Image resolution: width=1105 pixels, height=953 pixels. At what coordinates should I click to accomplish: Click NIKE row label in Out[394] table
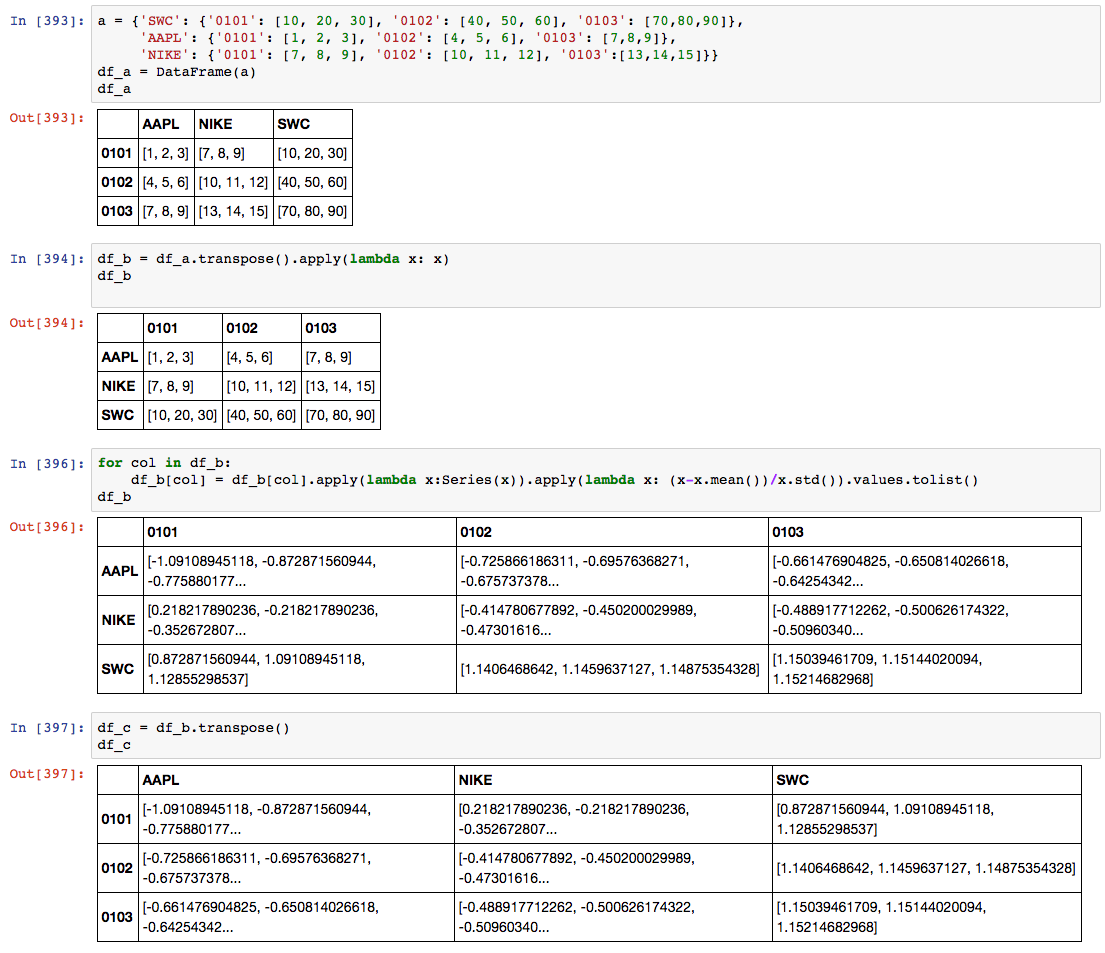click(x=120, y=386)
